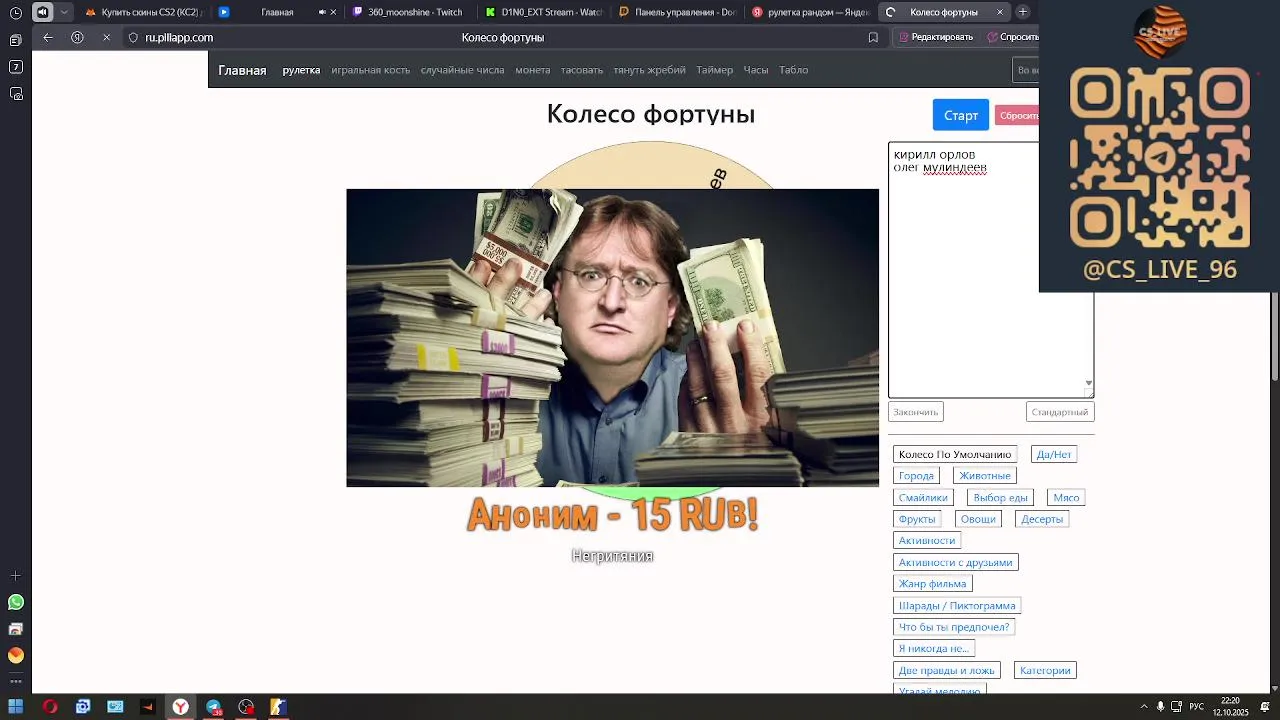
Task: Select the Шарады / Пиктограмма preset
Action: tap(957, 606)
